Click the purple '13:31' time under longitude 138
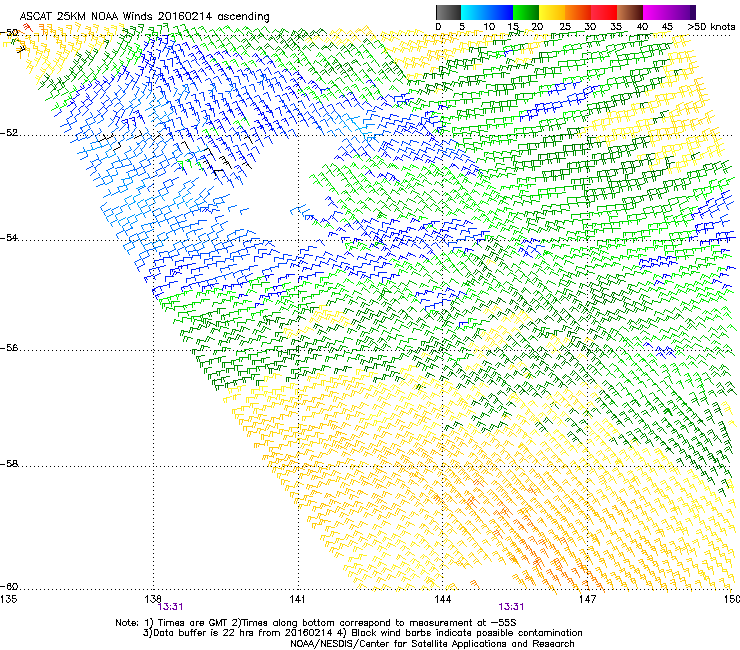Viewport: 740px width, 650px height. tap(170, 607)
